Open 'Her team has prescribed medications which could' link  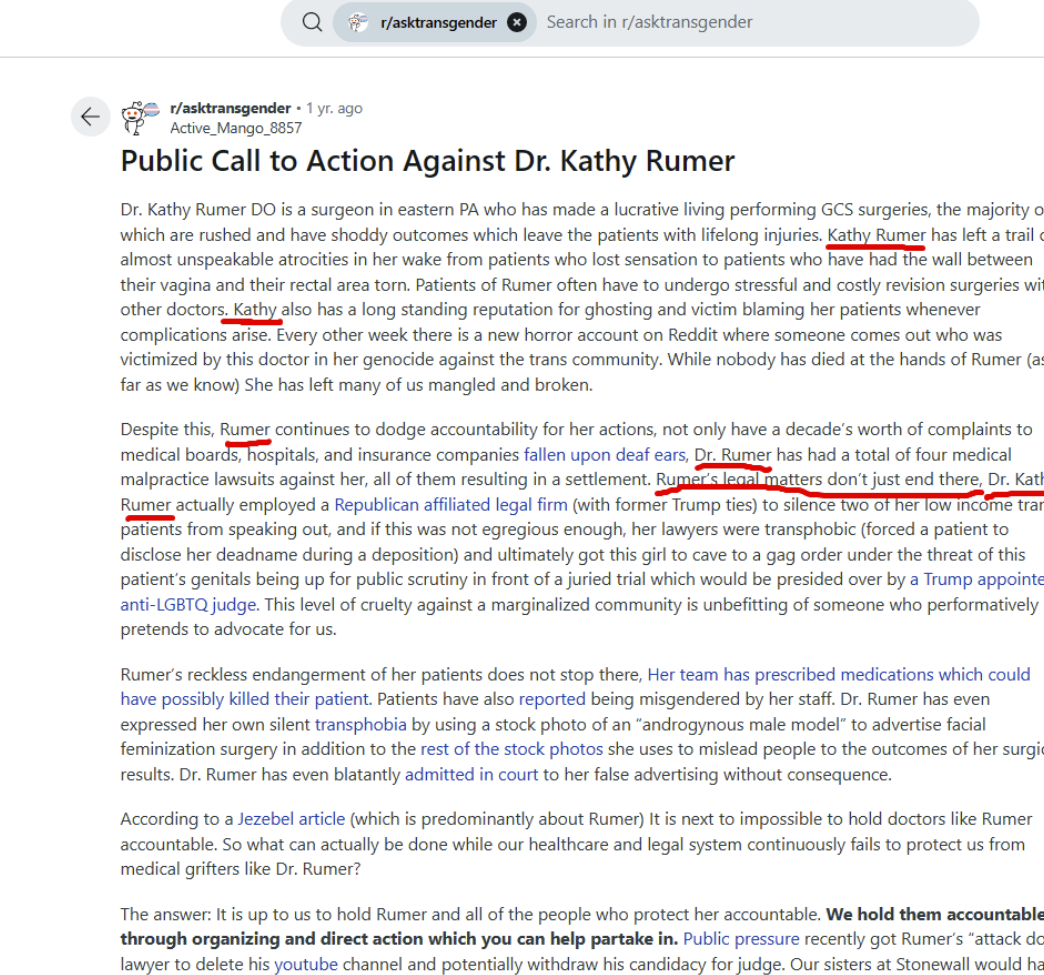point(839,675)
